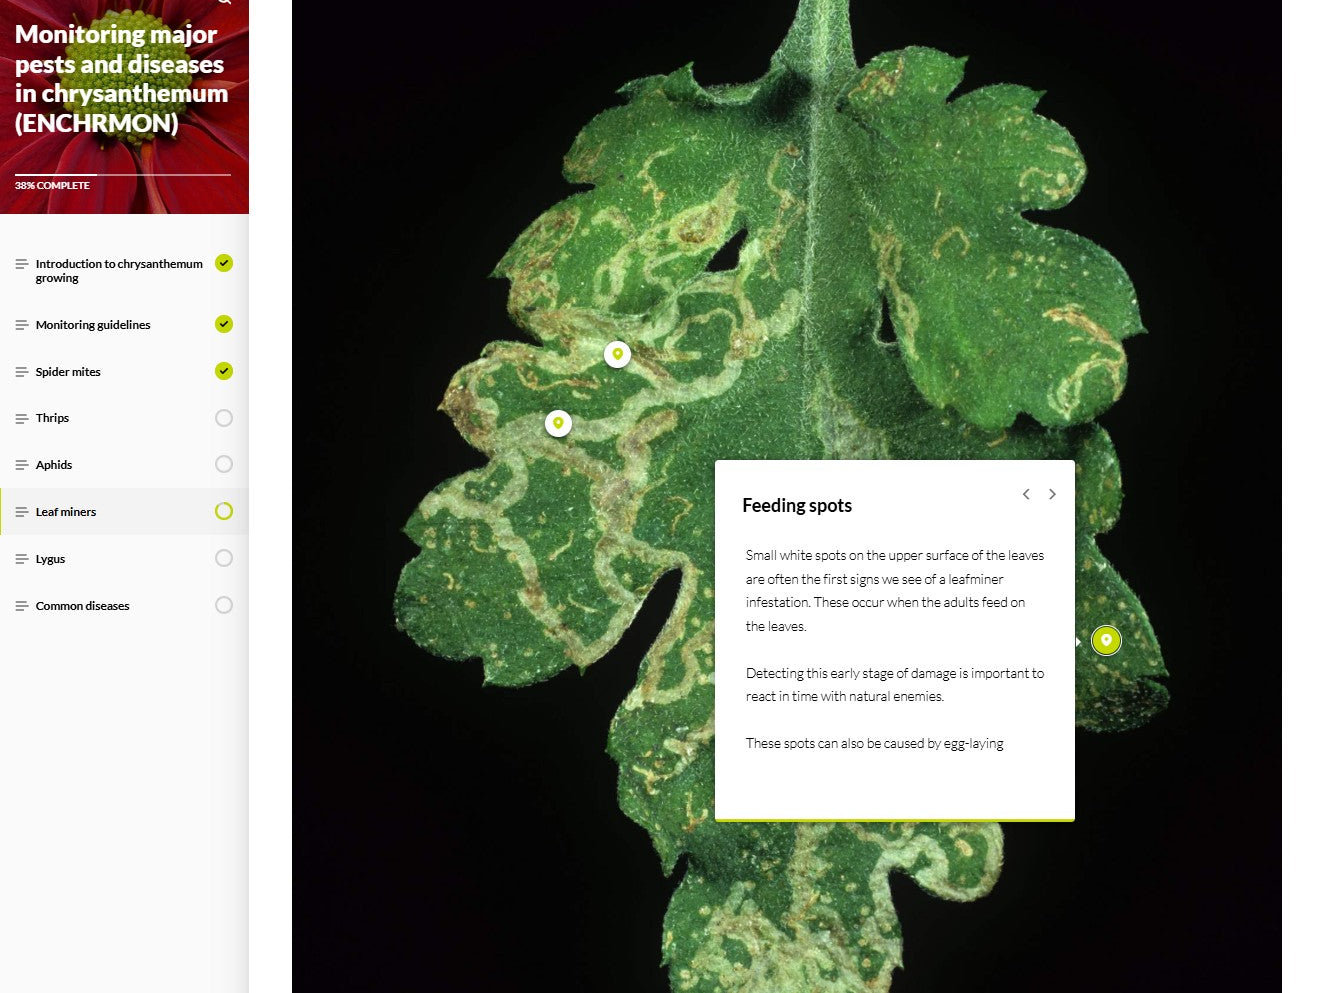Screen dimensions: 1324x993
Task: Click the list icon beside Lygus
Action: click(x=22, y=559)
